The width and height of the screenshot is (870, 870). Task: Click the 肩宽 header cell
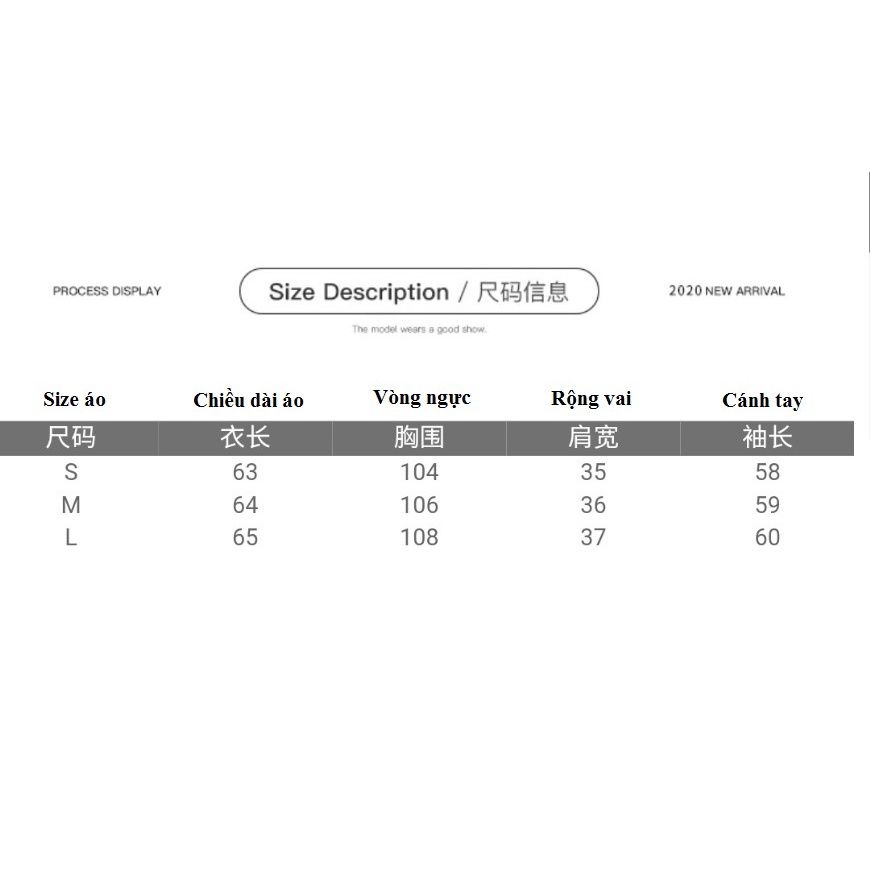click(593, 438)
